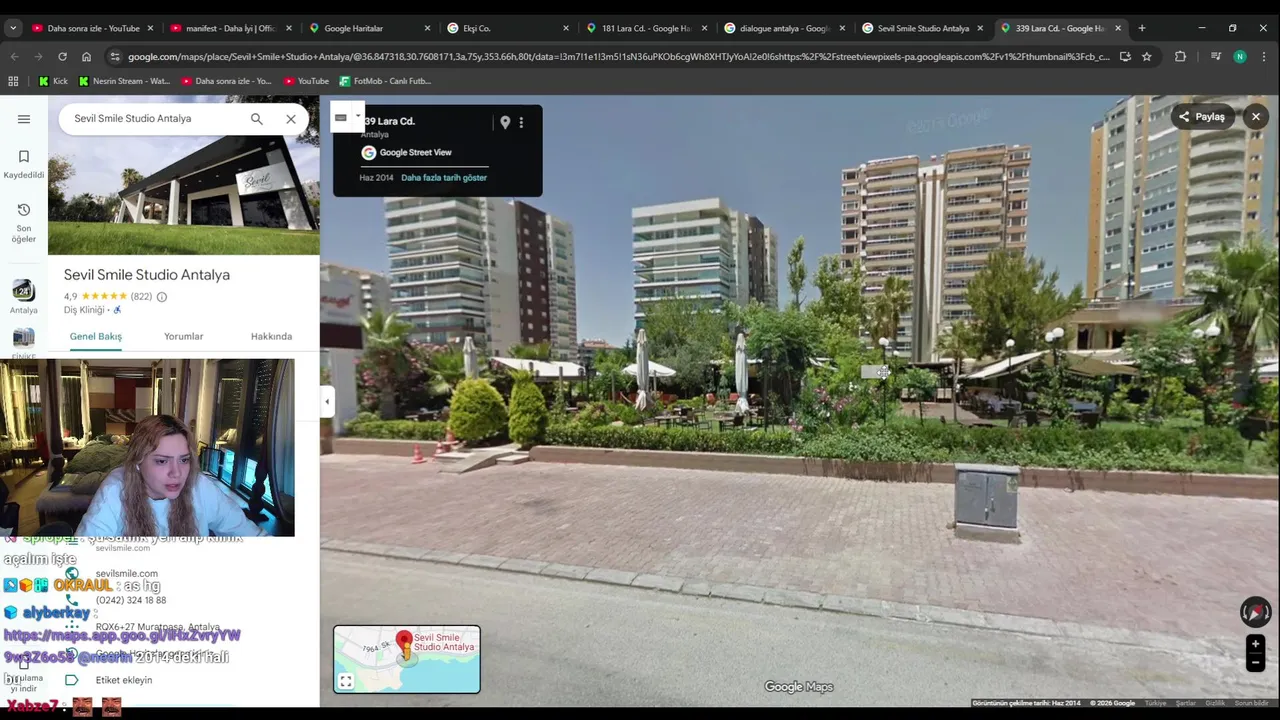
Task: Switch to Hakkında tab
Action: coord(272,337)
